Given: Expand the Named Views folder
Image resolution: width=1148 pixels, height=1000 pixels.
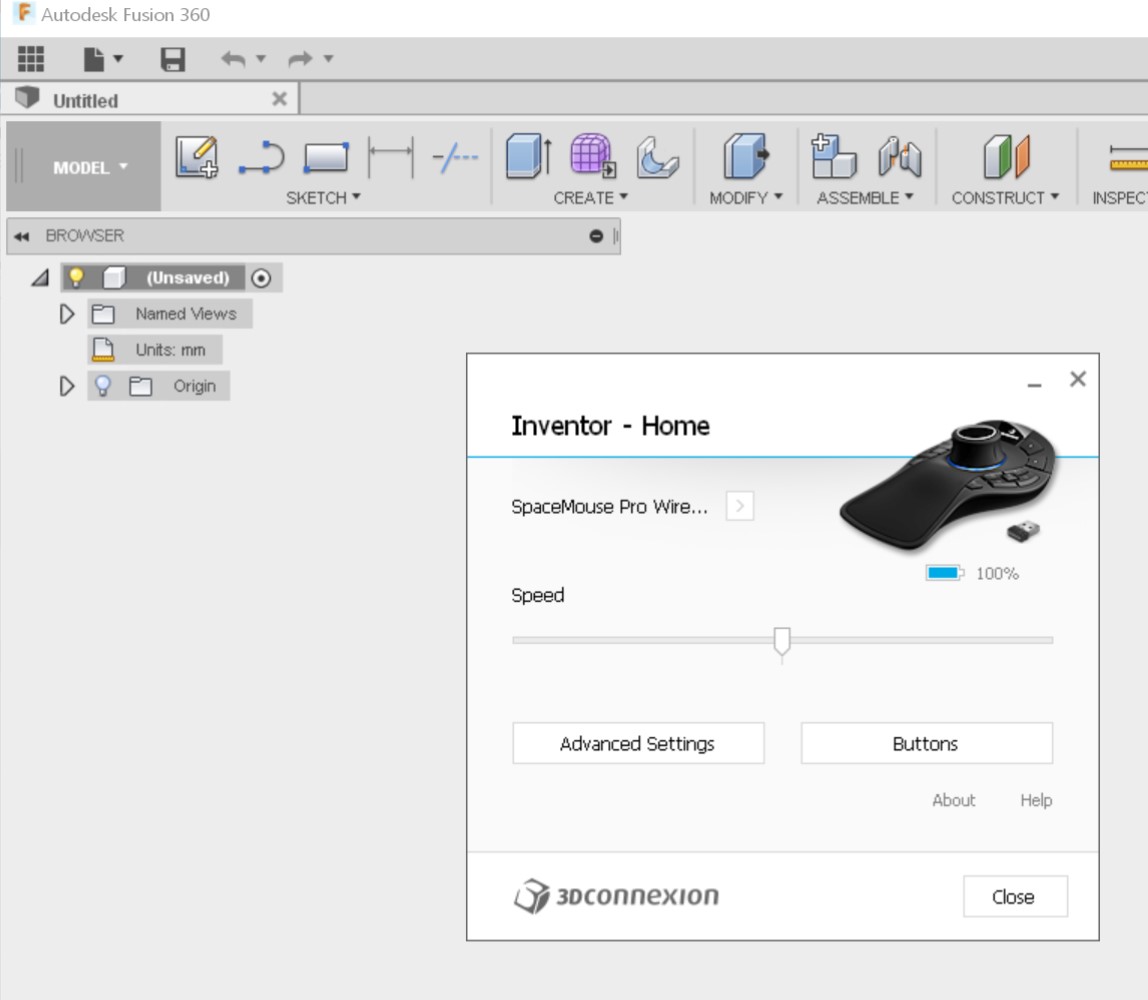Looking at the screenshot, I should pos(67,314).
